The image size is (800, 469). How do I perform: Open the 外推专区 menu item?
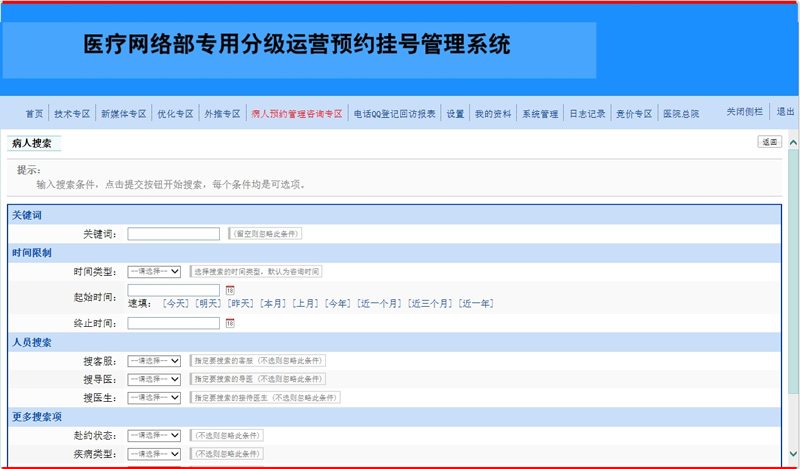[222, 114]
